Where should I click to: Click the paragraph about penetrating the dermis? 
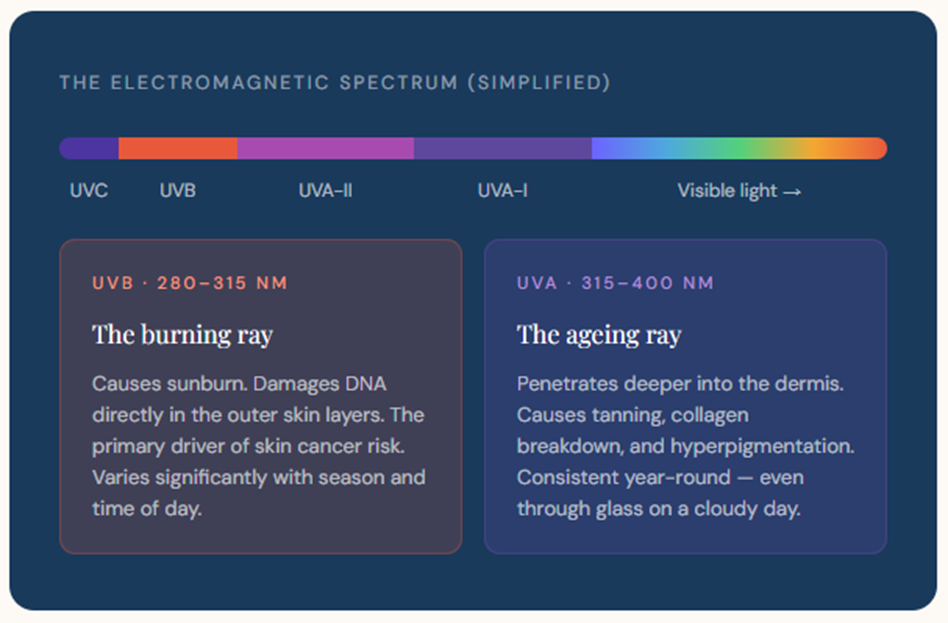pyautogui.click(x=685, y=446)
